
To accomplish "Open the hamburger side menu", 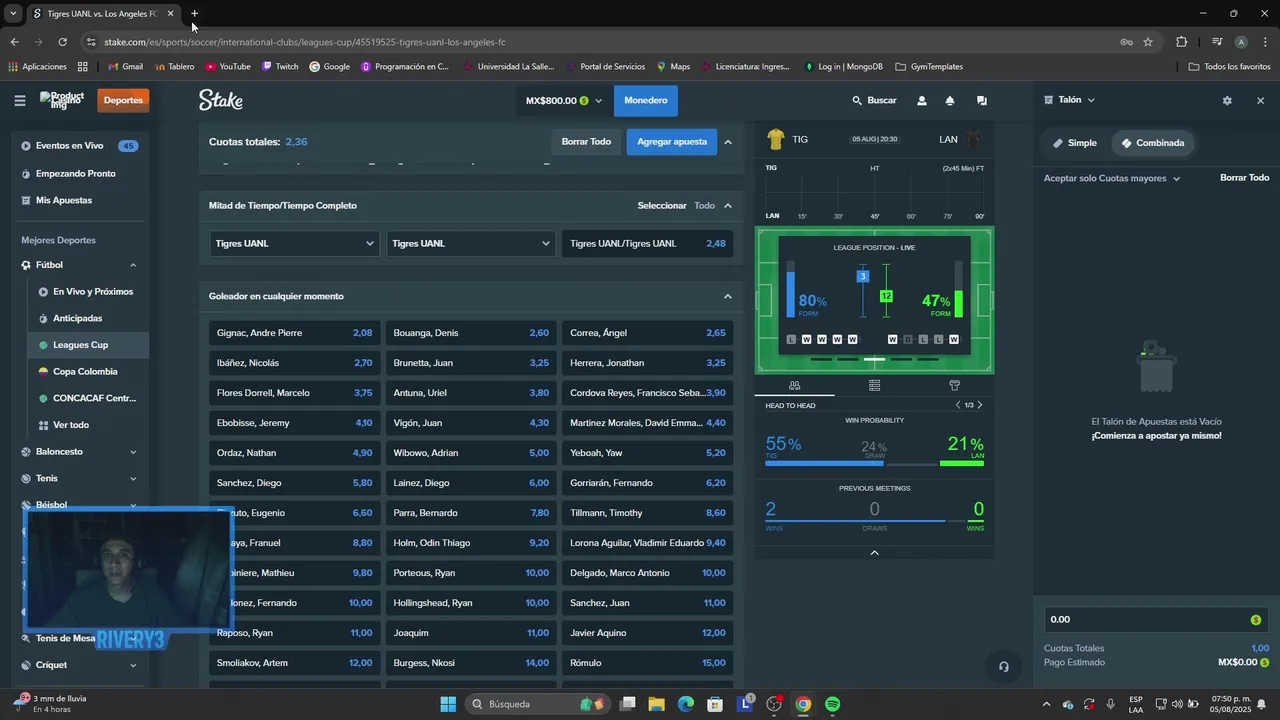I will [x=19, y=100].
